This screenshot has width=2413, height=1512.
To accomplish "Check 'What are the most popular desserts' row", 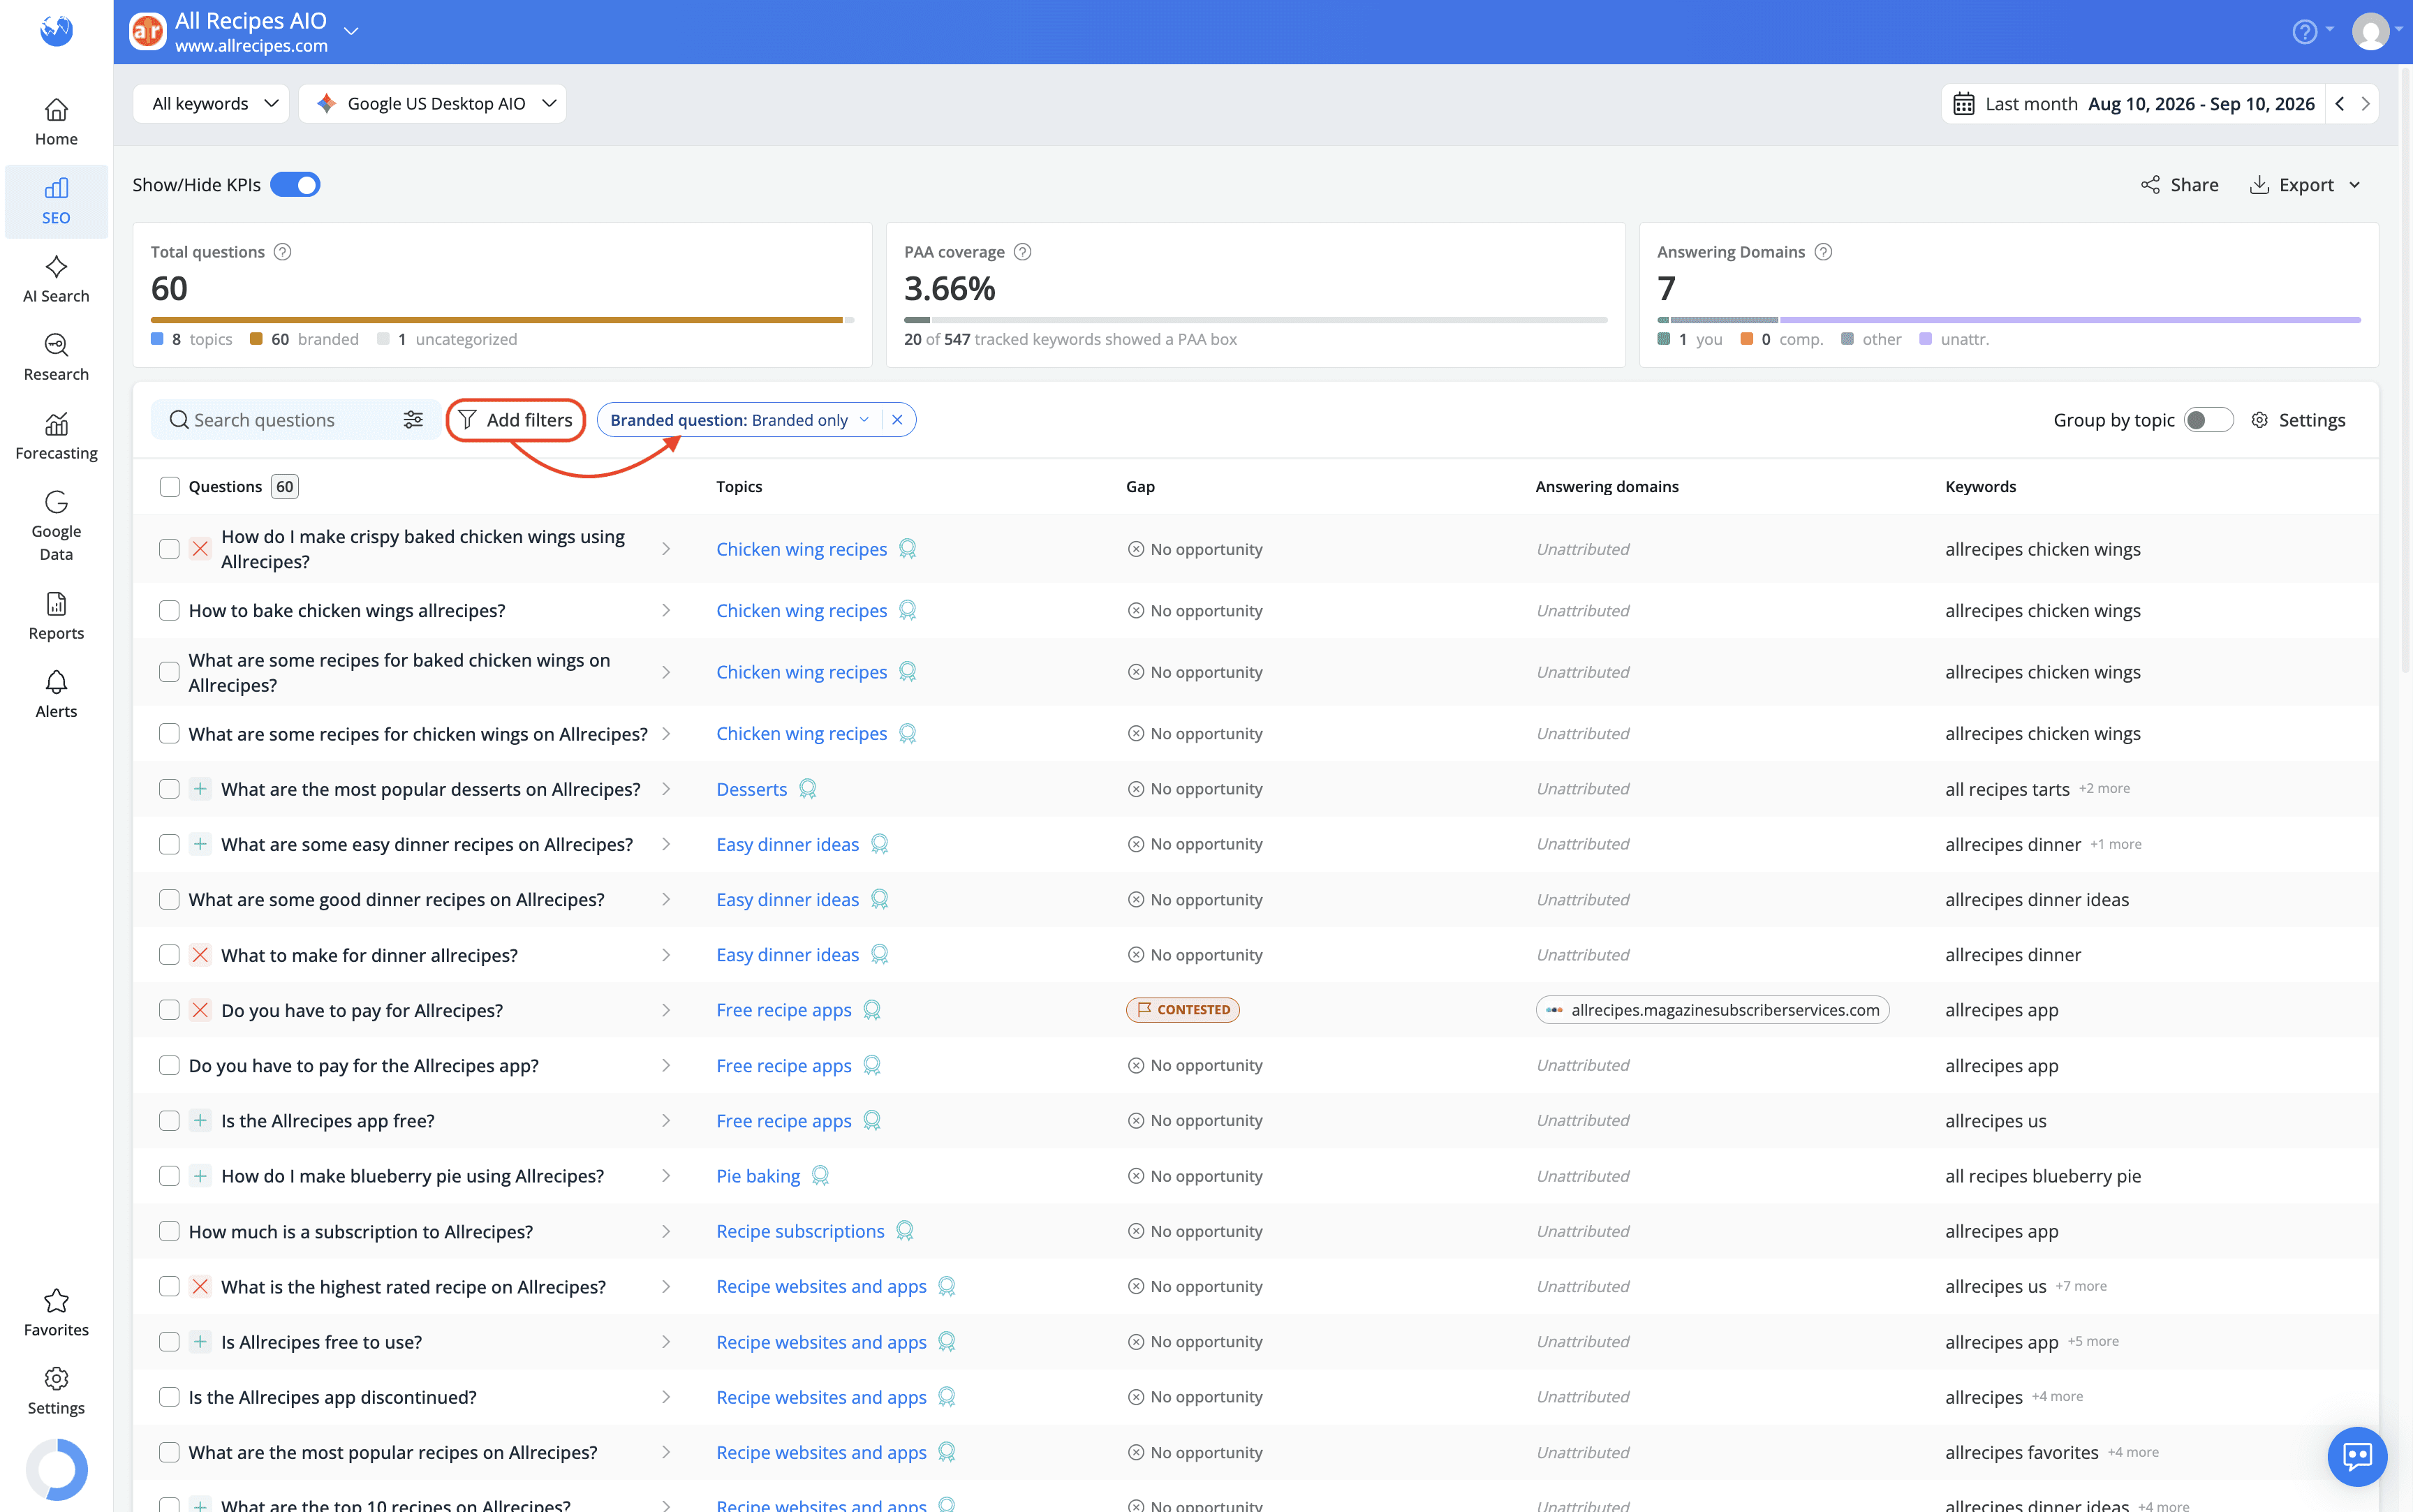I will 169,789.
